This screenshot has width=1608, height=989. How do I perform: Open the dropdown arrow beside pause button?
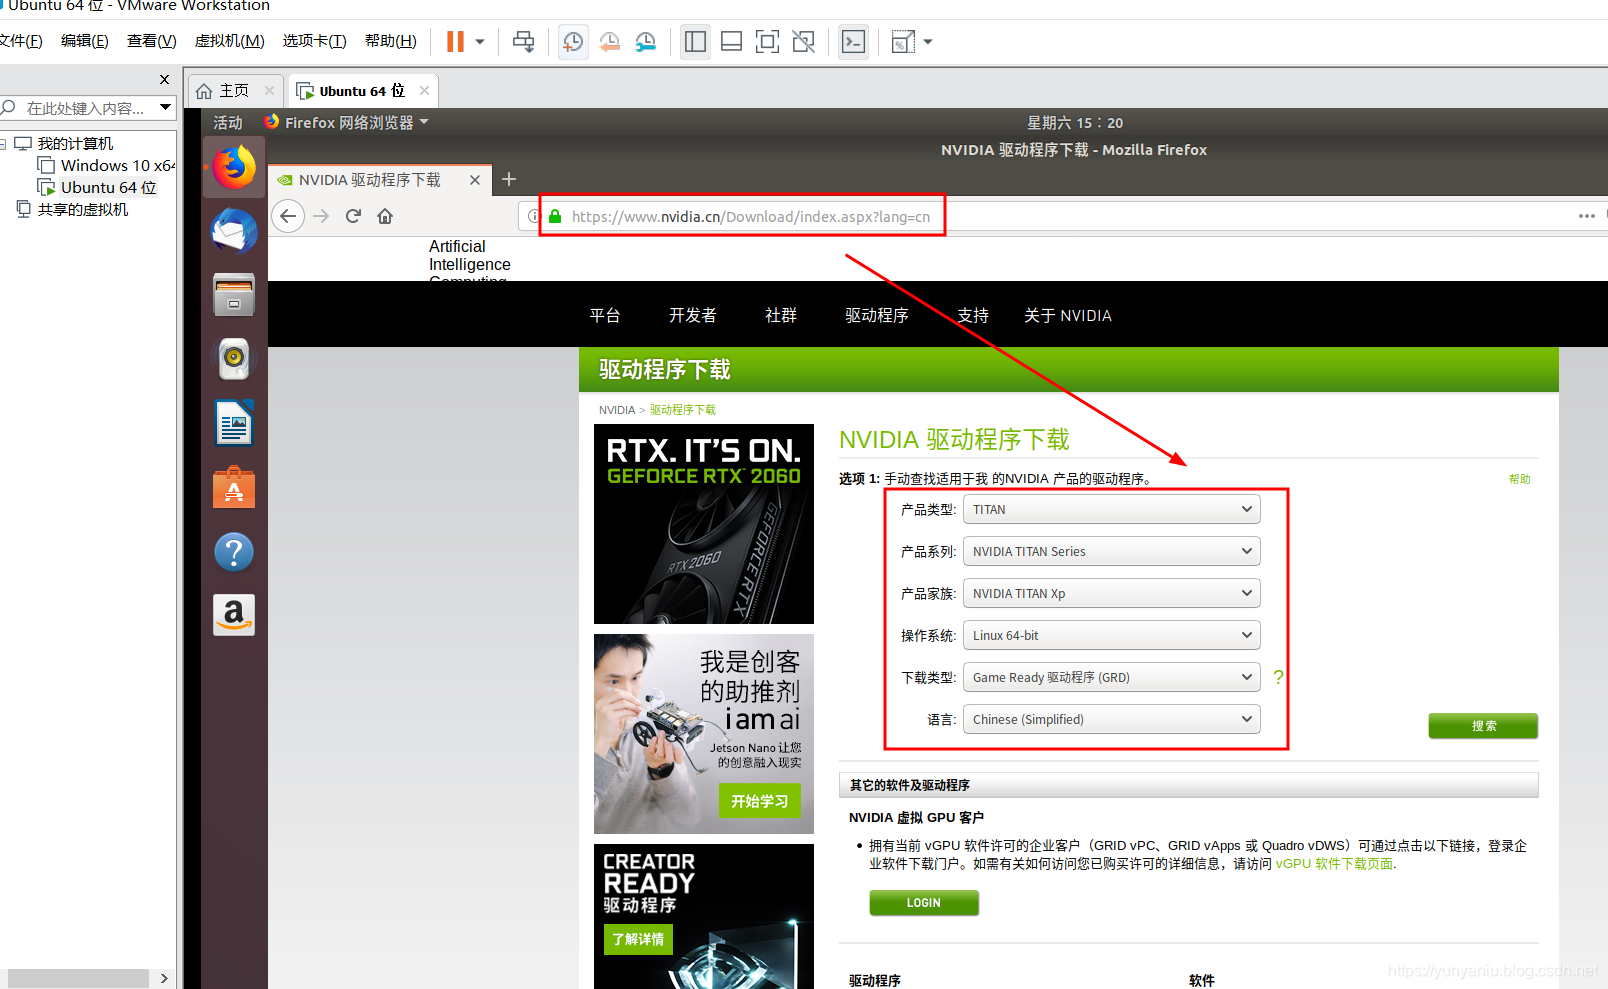coord(480,42)
